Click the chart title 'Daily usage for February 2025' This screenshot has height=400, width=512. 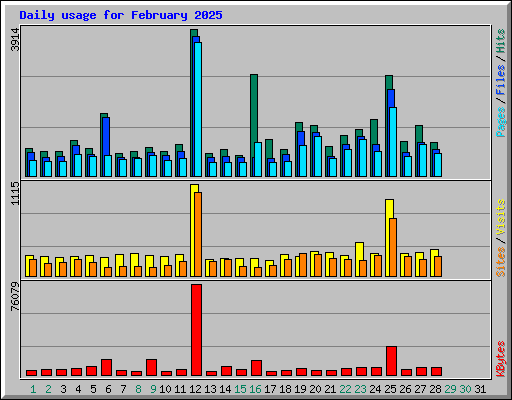pos(121,15)
